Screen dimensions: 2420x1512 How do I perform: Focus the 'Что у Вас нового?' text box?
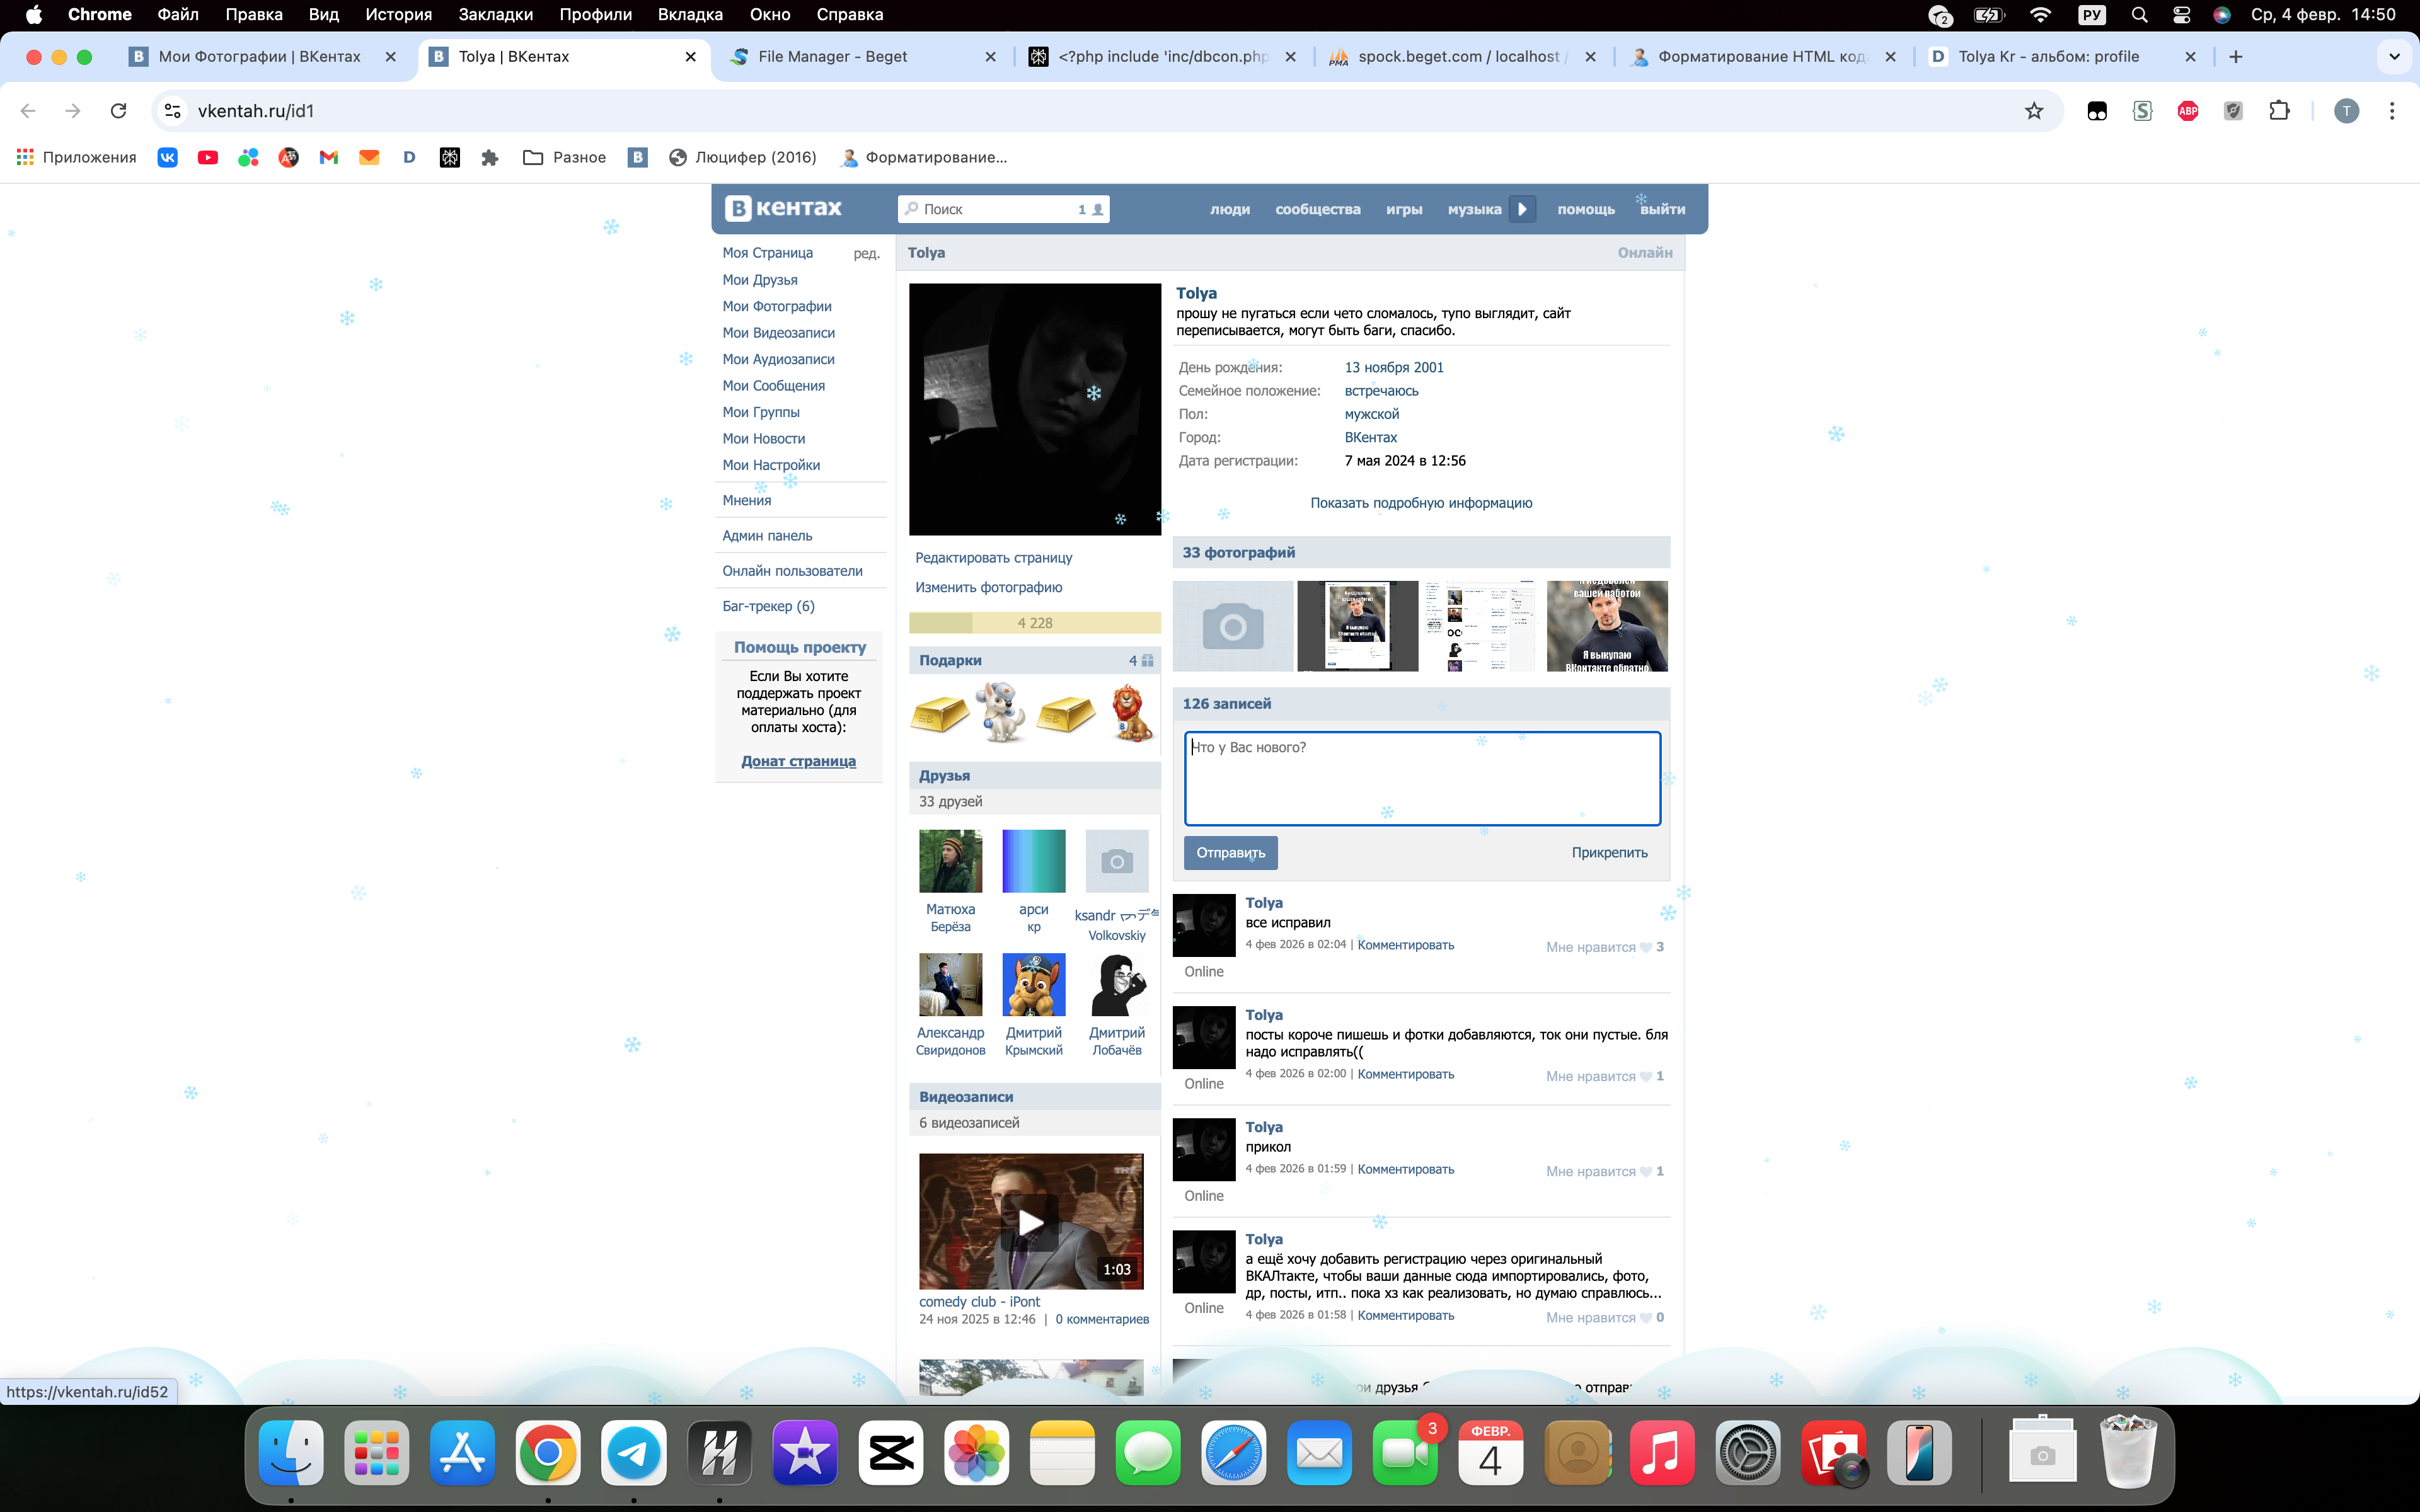tap(1422, 779)
